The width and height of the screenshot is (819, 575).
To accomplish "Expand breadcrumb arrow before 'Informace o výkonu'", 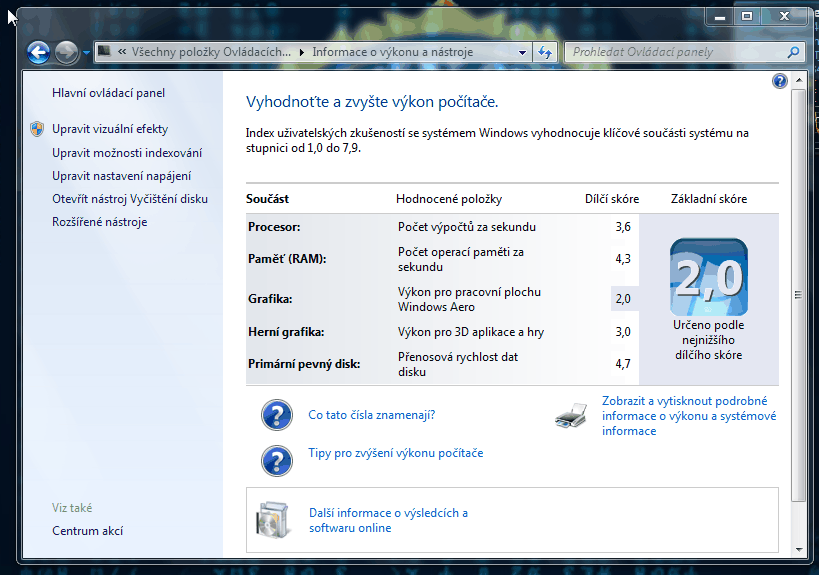I will (x=302, y=52).
